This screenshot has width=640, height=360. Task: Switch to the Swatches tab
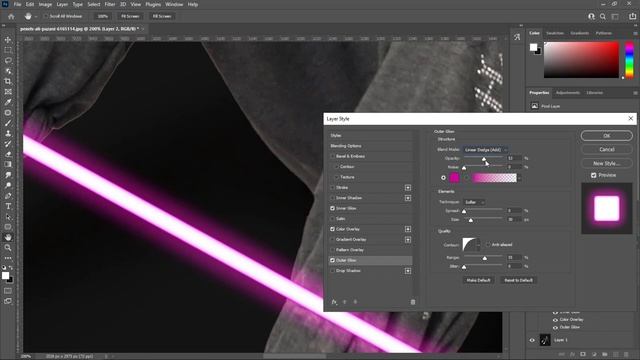pos(555,33)
